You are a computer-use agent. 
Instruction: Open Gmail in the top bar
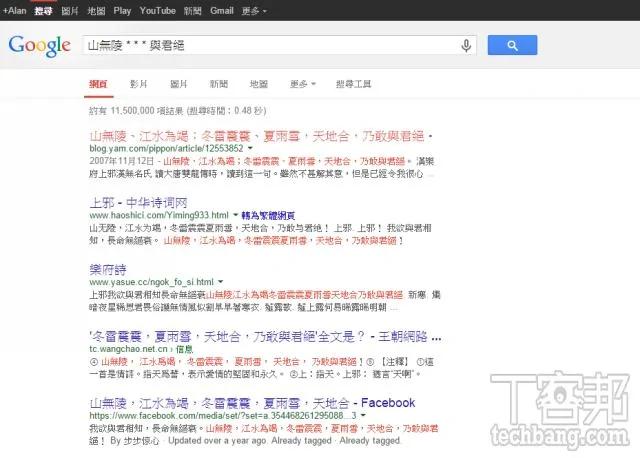tap(222, 11)
